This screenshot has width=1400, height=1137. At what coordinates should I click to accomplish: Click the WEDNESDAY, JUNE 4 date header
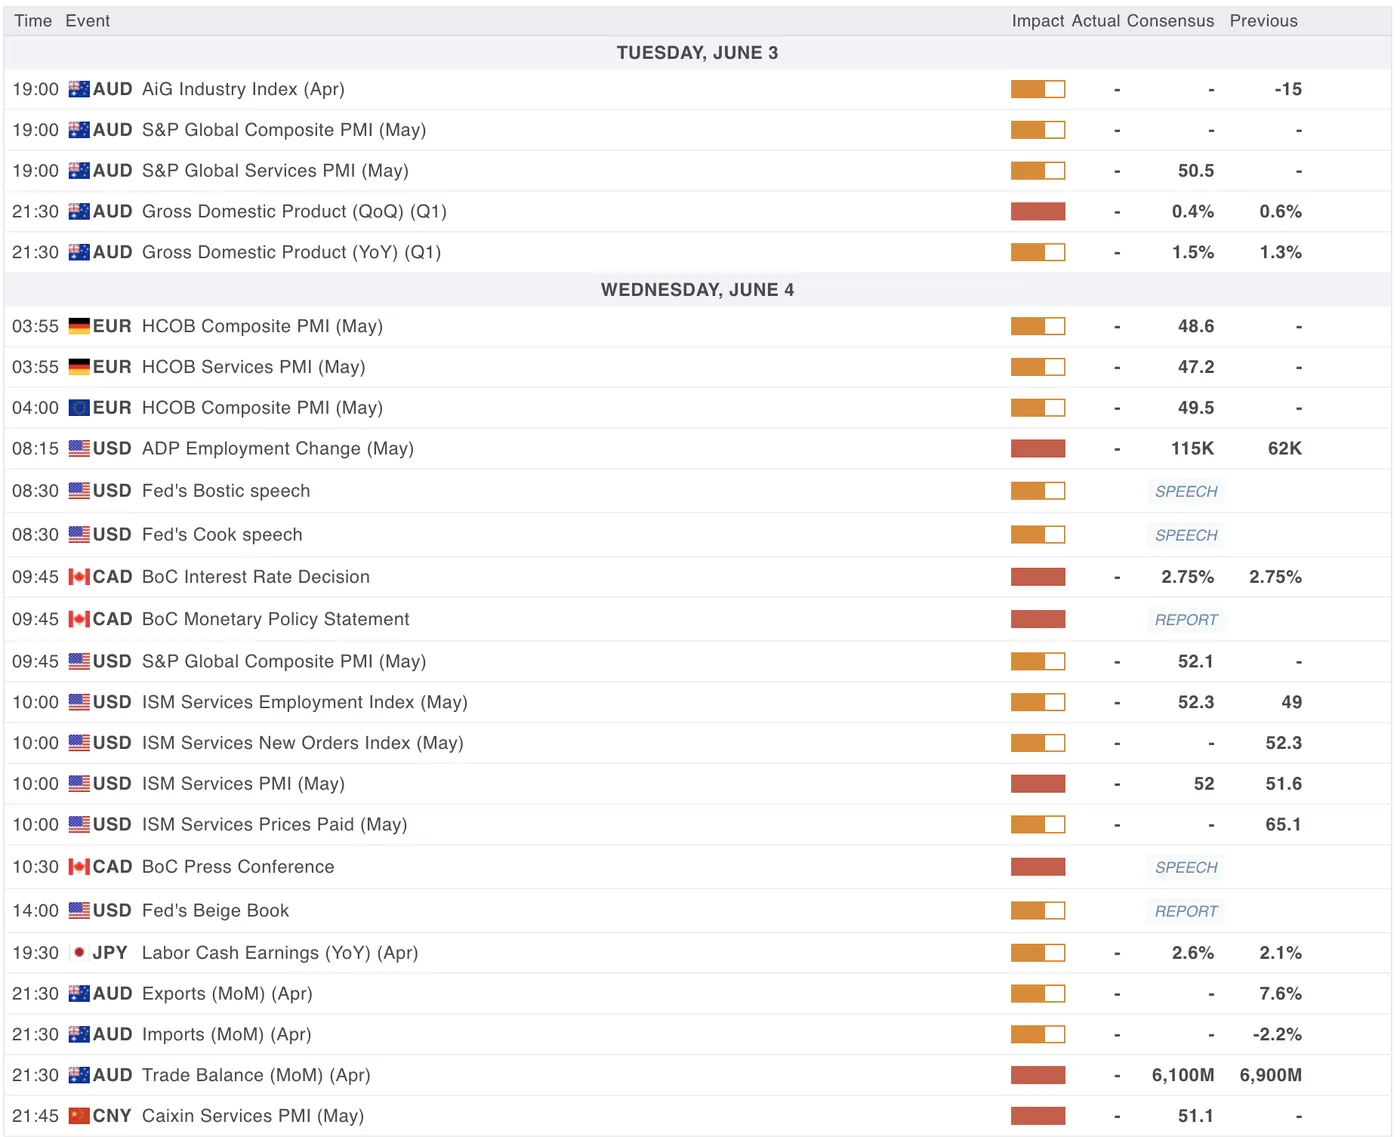click(697, 290)
